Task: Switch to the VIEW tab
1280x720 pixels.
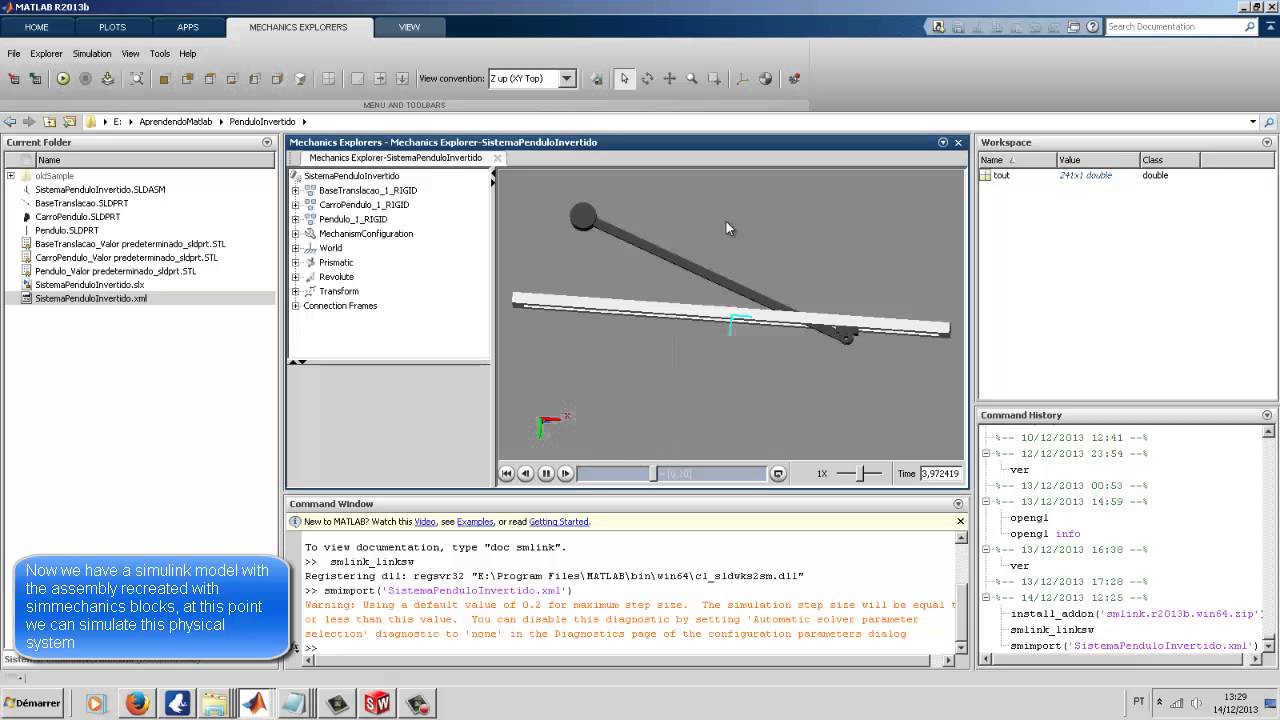Action: pos(409,27)
